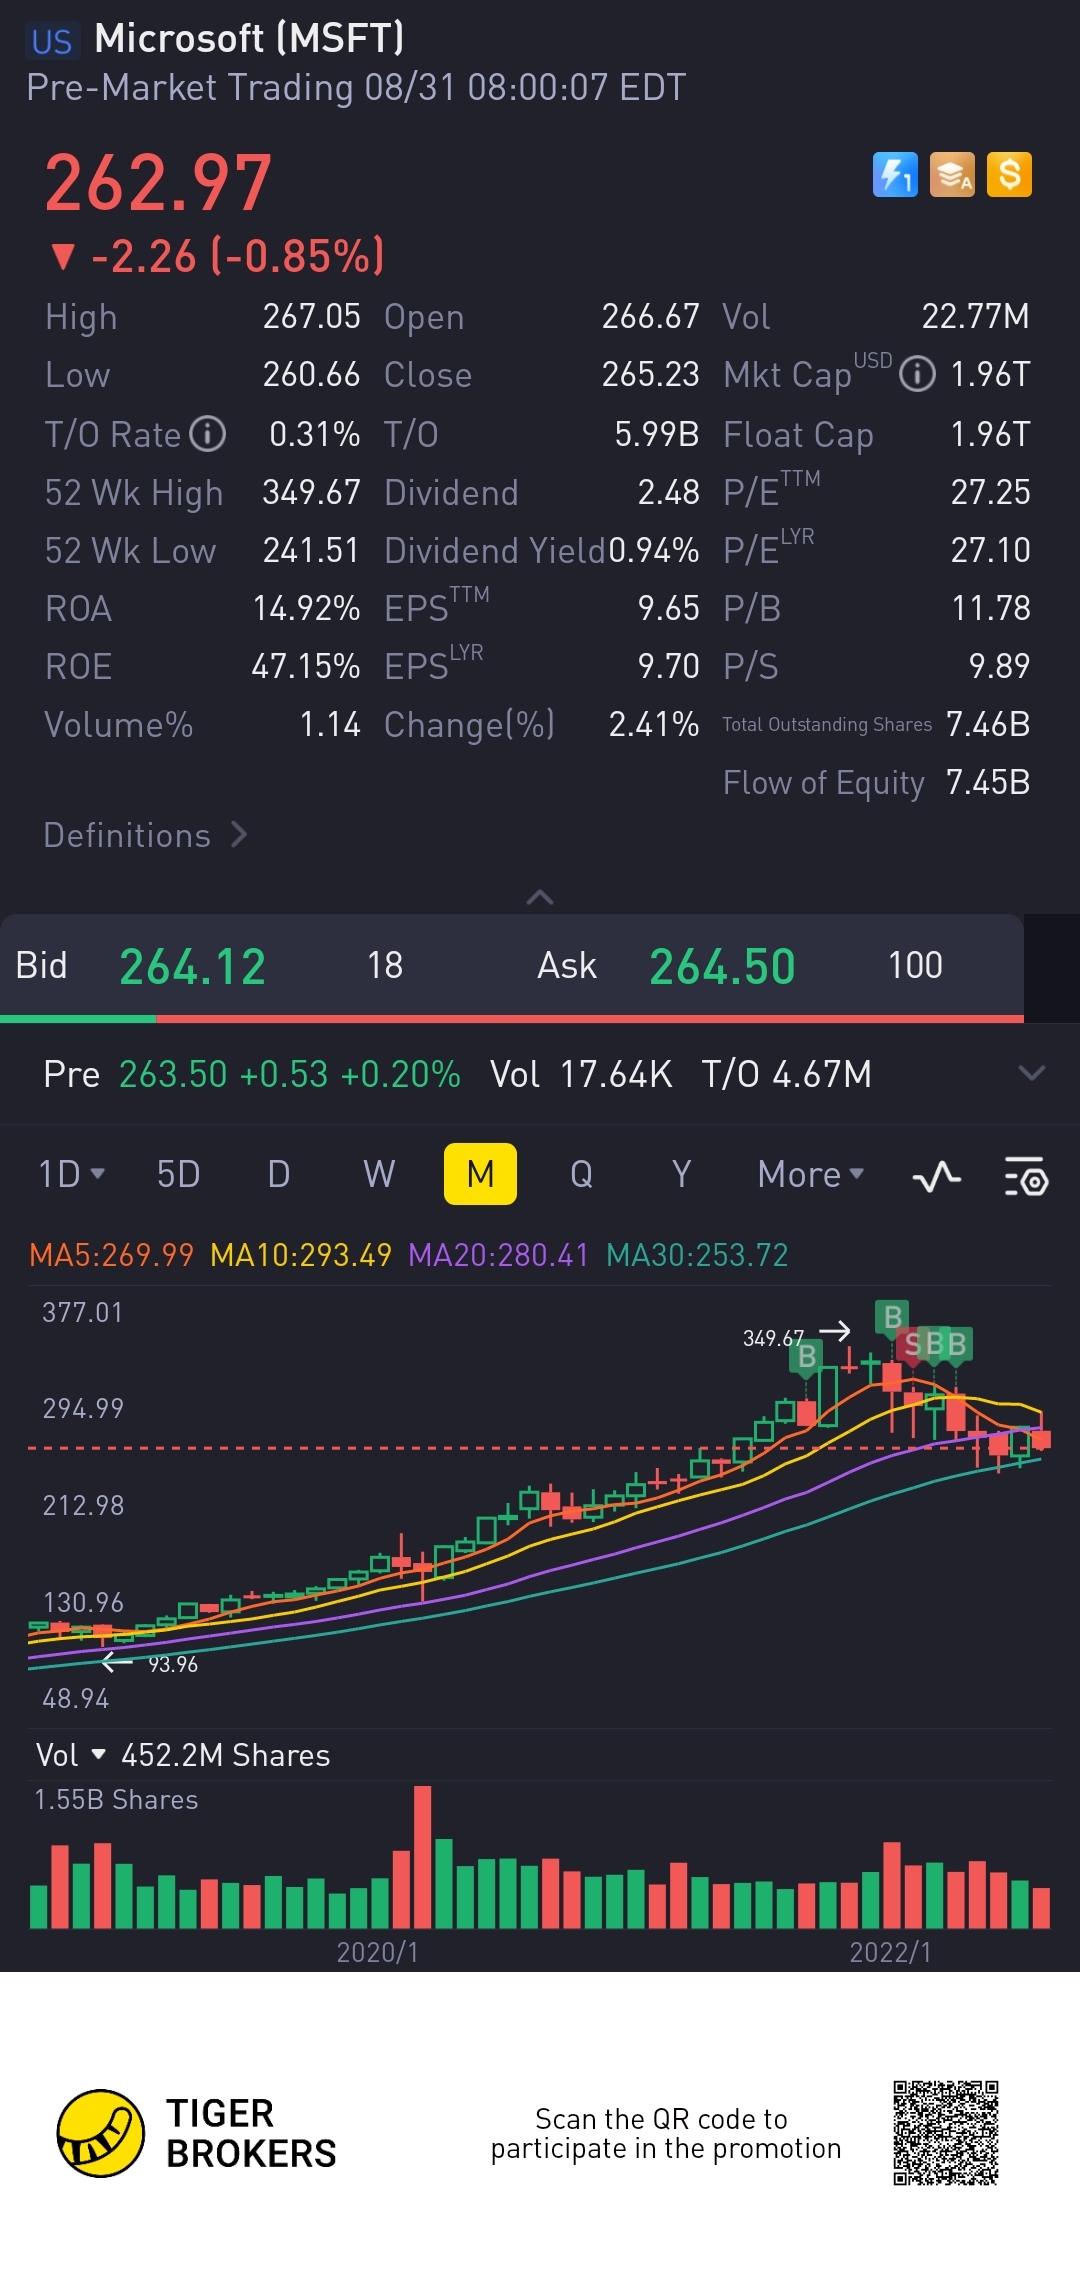1080x2295 pixels.
Task: Switch chart to 5D timeframe
Action: [x=178, y=1174]
